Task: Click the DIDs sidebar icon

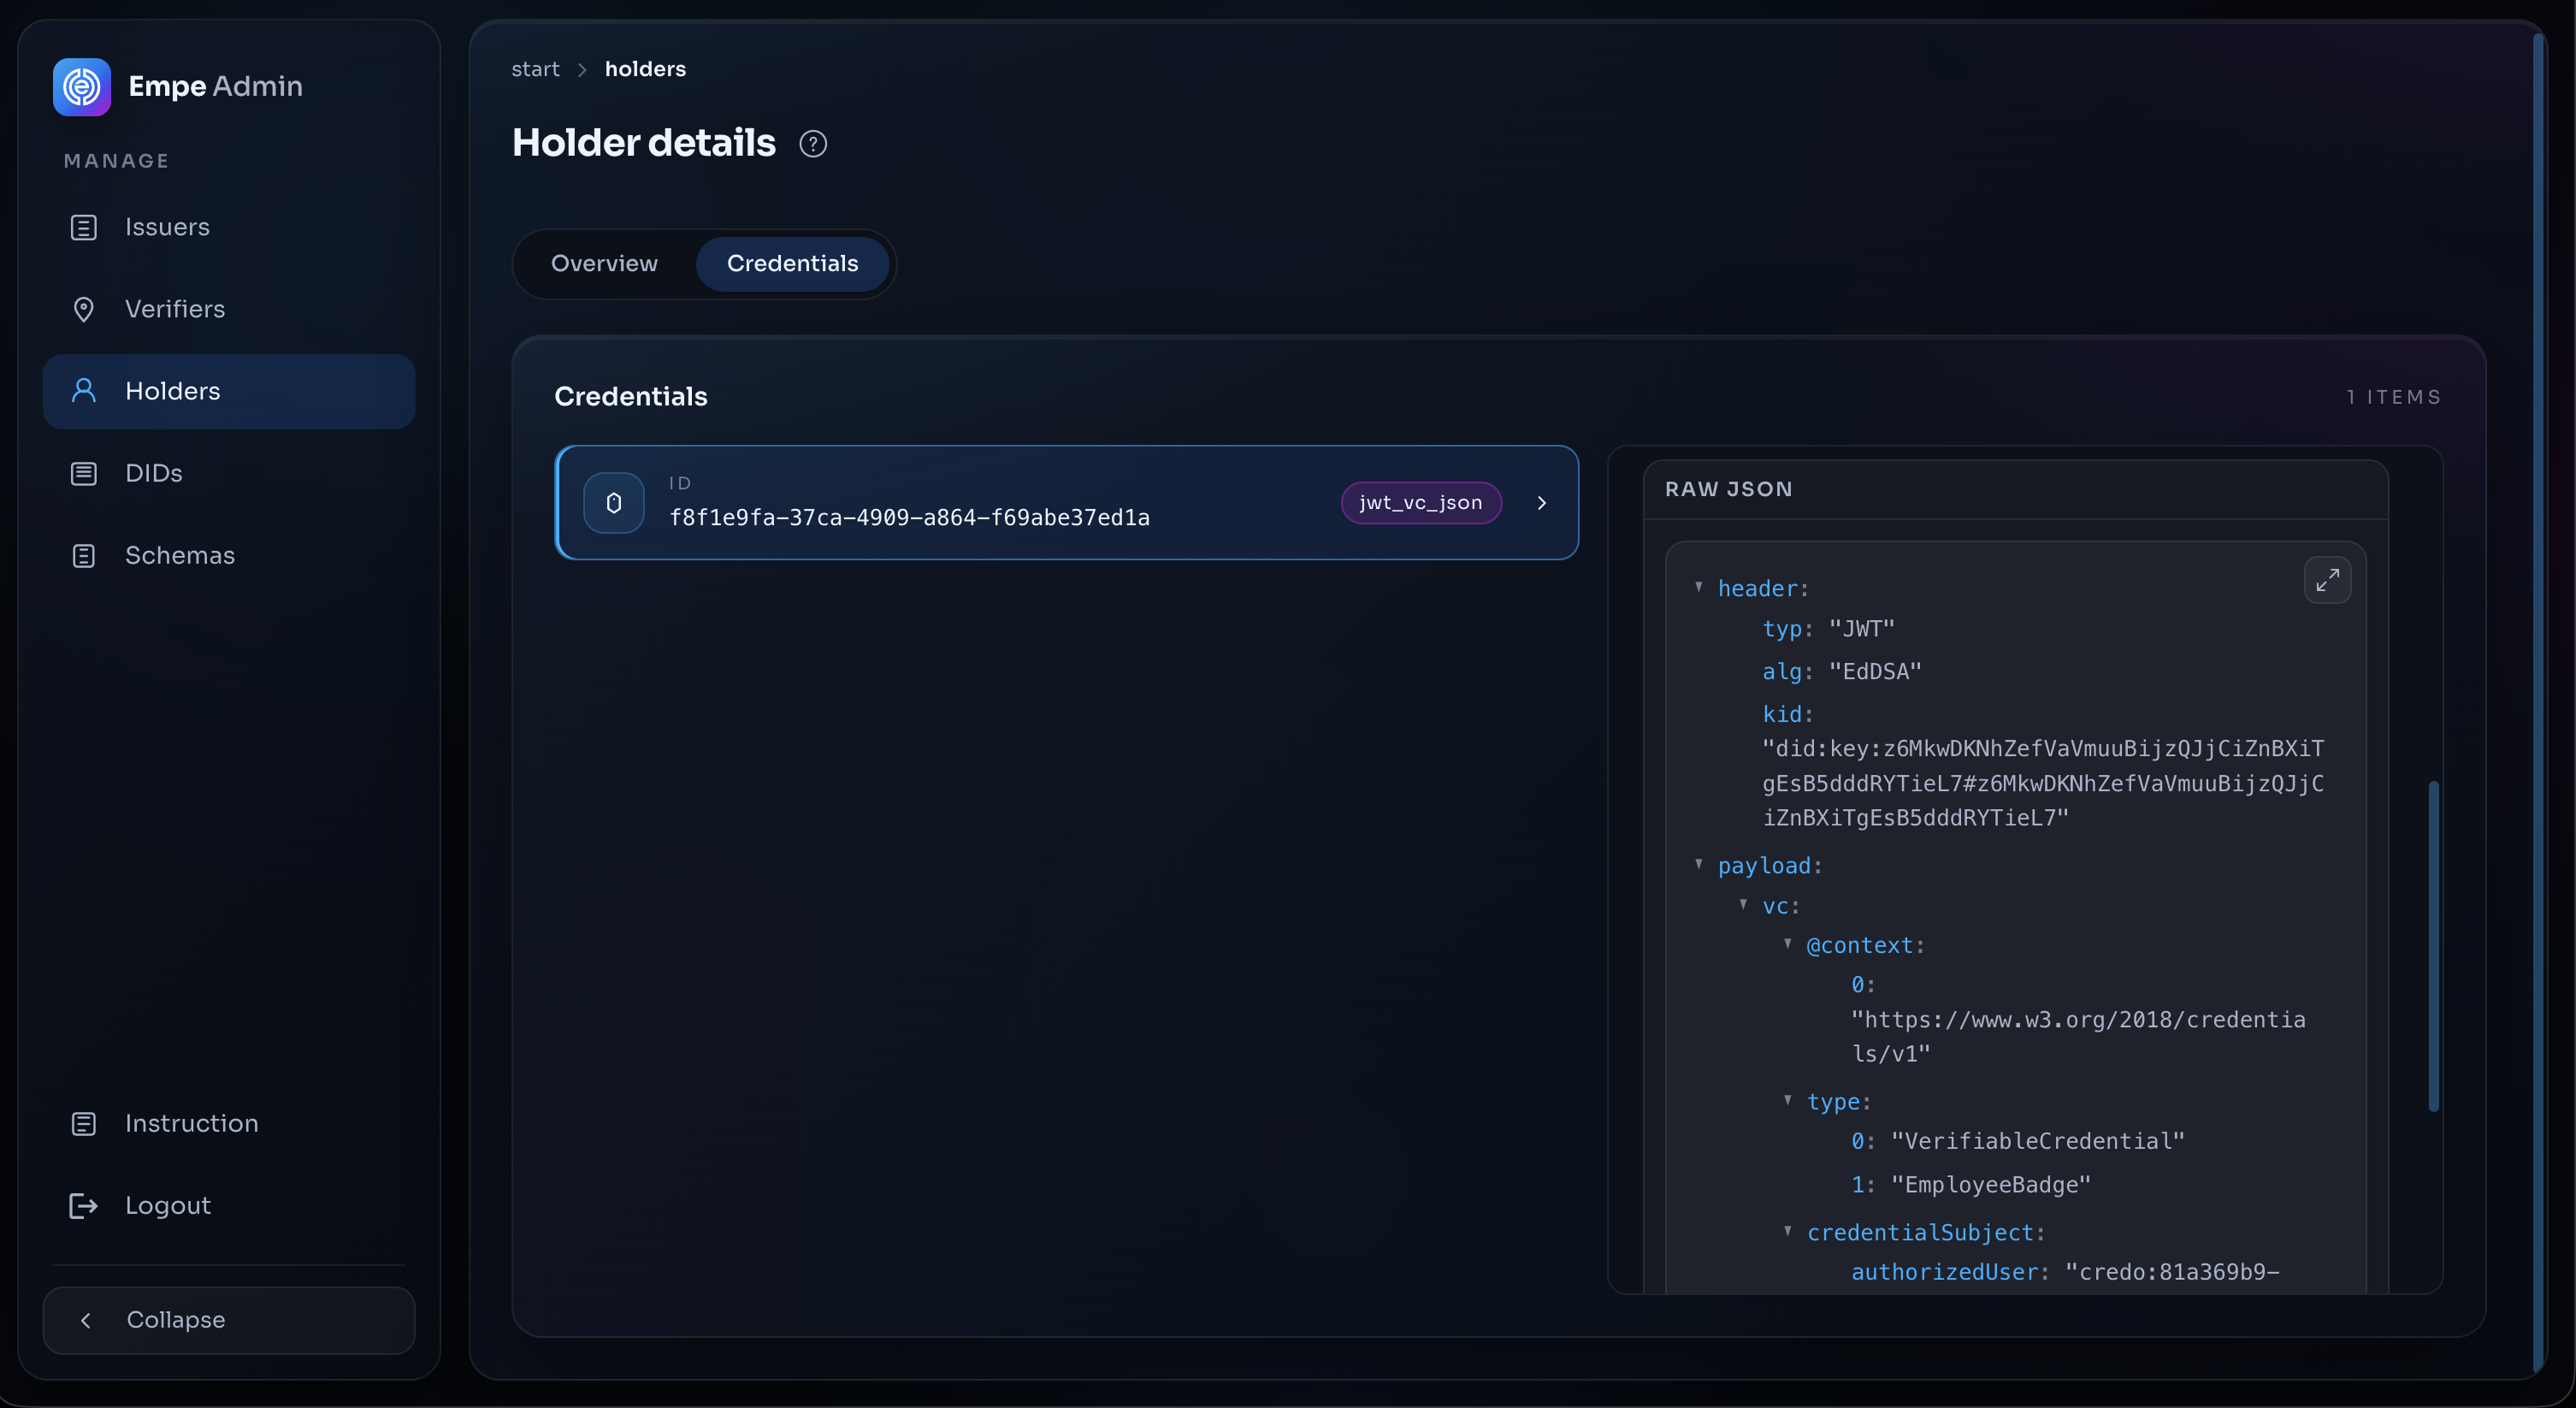Action: click(84, 473)
